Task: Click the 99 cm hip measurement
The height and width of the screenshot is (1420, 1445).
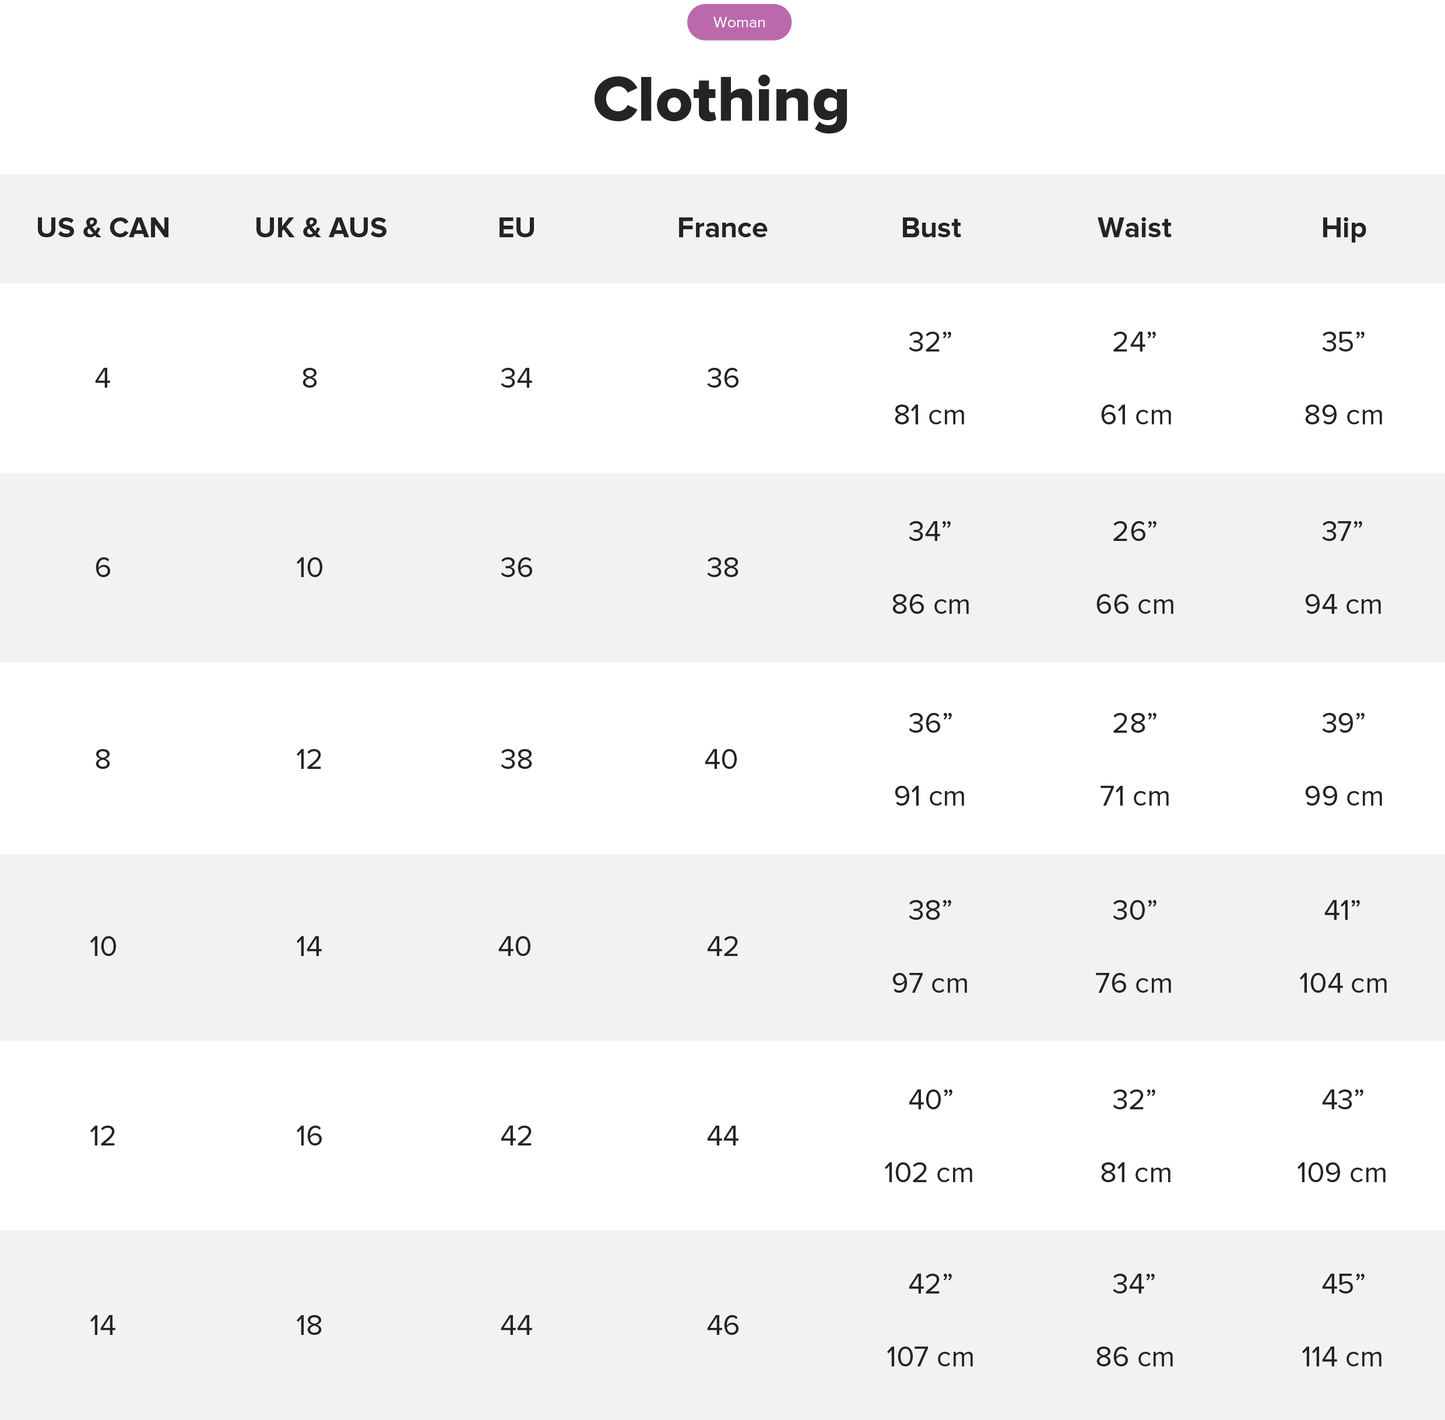Action: click(x=1343, y=797)
